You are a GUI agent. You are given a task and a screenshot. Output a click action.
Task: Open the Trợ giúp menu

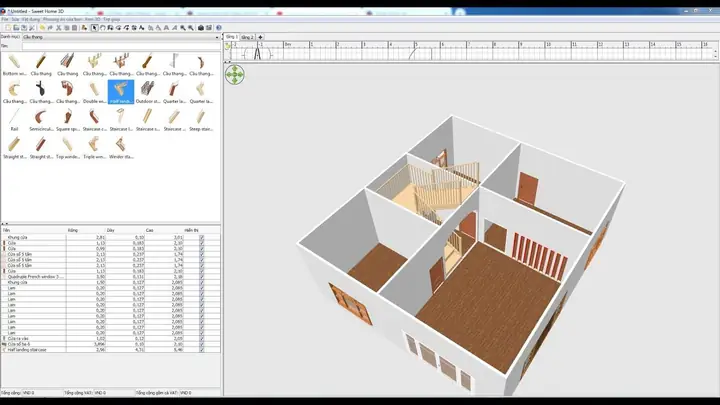click(112, 19)
